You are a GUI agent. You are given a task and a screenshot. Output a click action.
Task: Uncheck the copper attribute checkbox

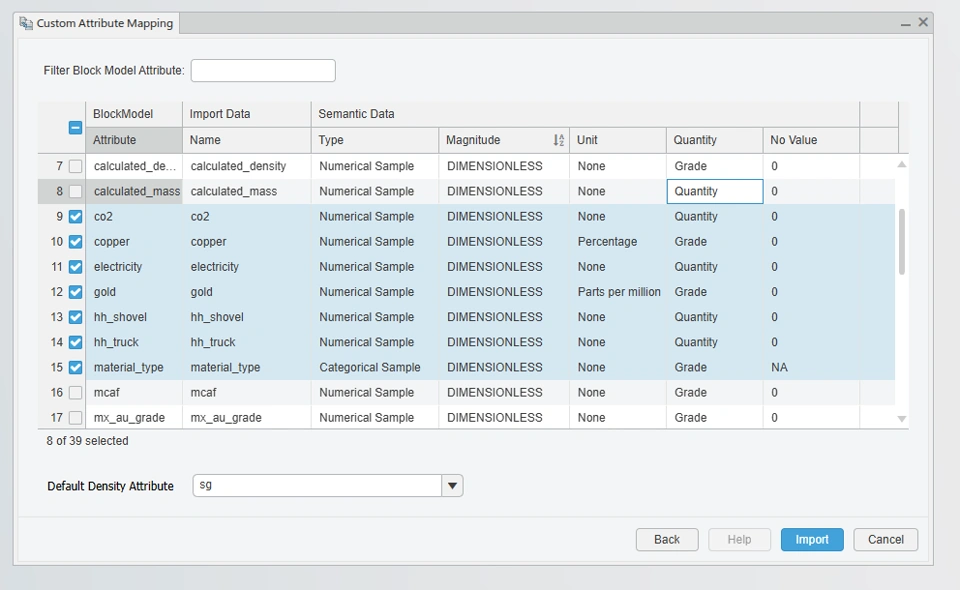[x=75, y=242]
